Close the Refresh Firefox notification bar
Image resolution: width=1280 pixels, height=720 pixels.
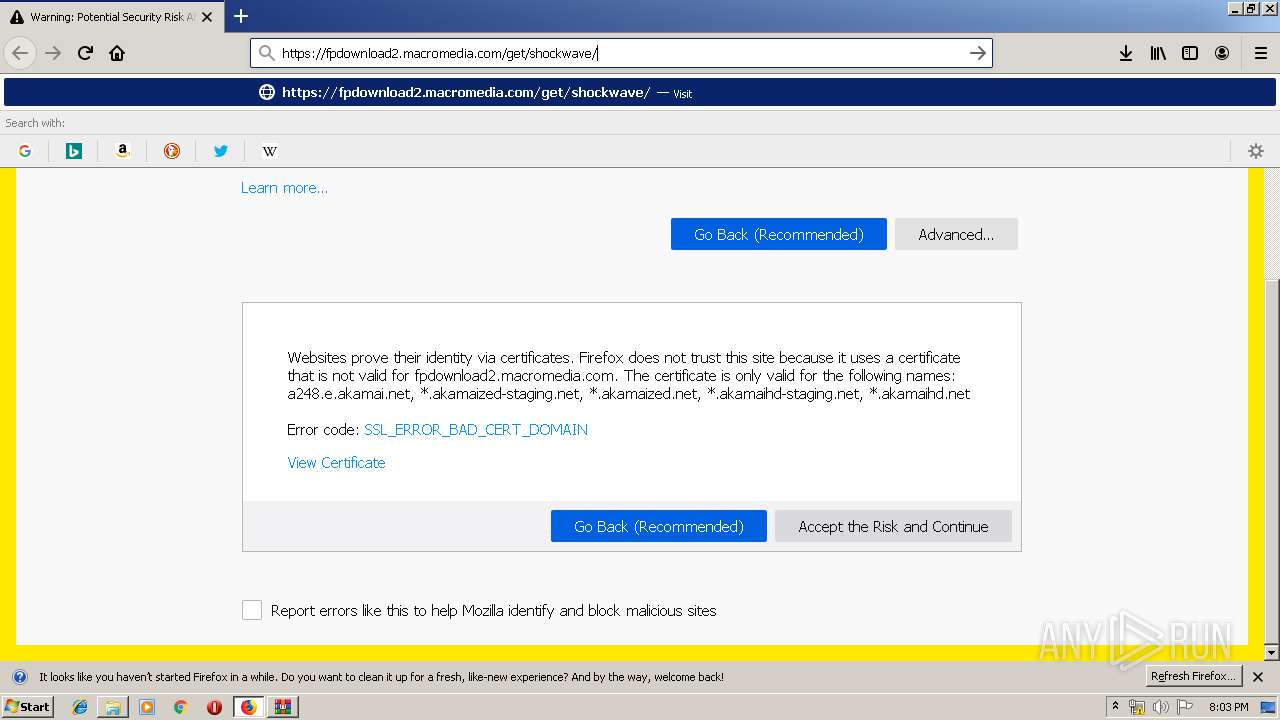[1258, 677]
